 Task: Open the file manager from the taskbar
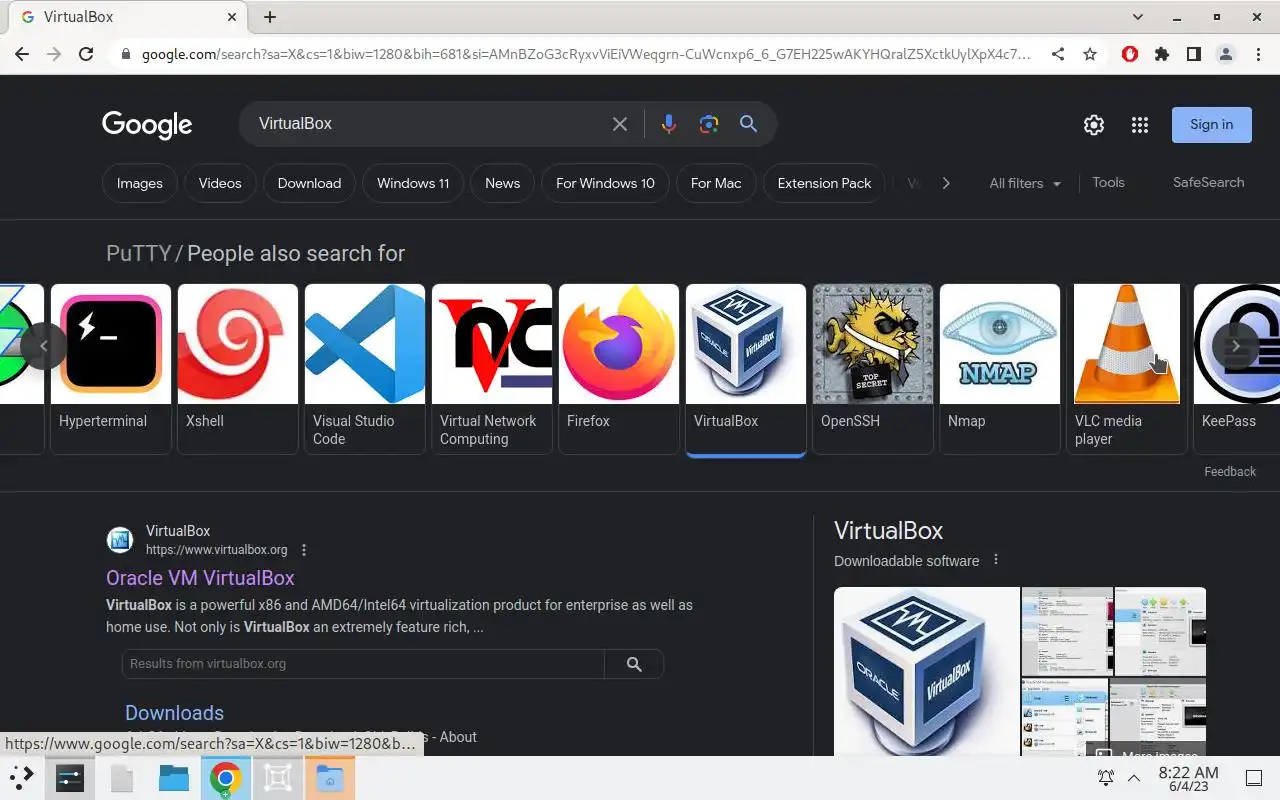pyautogui.click(x=174, y=777)
